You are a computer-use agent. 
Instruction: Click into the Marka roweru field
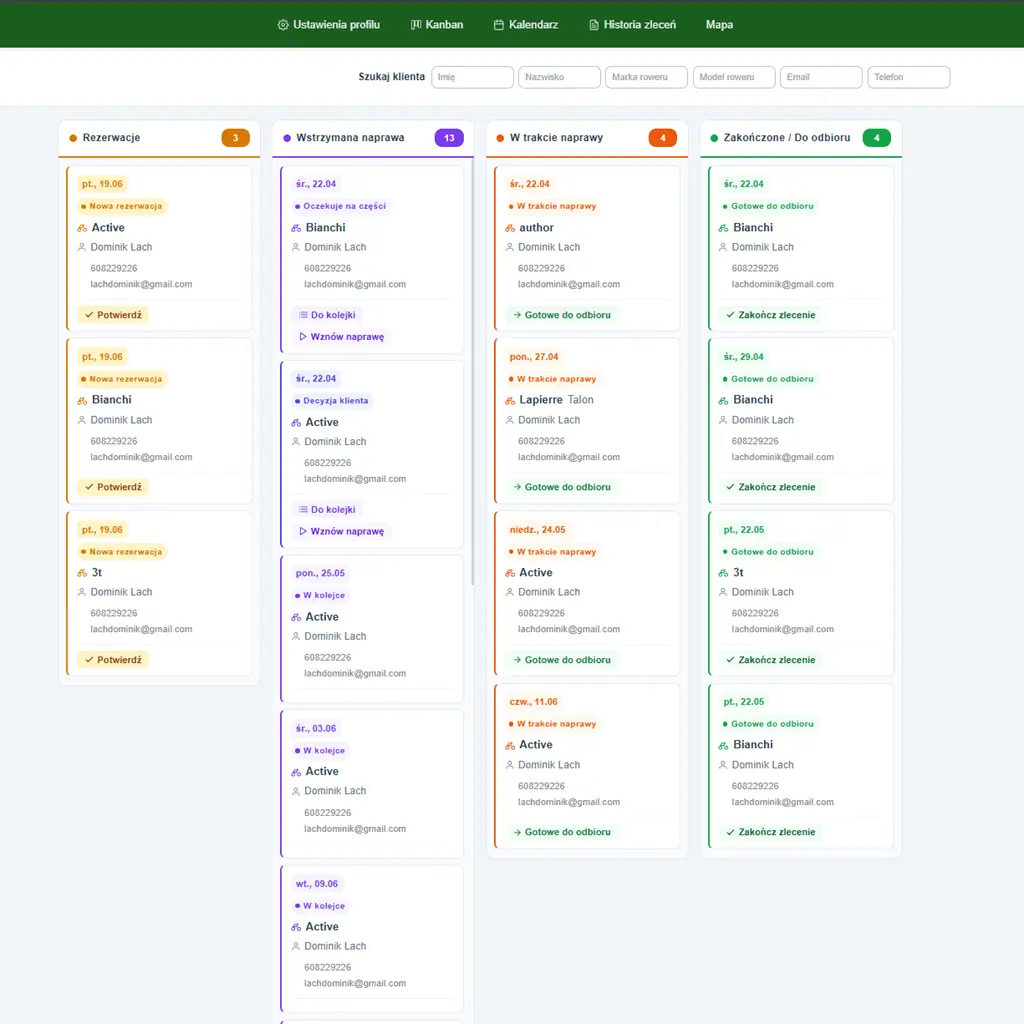(646, 77)
